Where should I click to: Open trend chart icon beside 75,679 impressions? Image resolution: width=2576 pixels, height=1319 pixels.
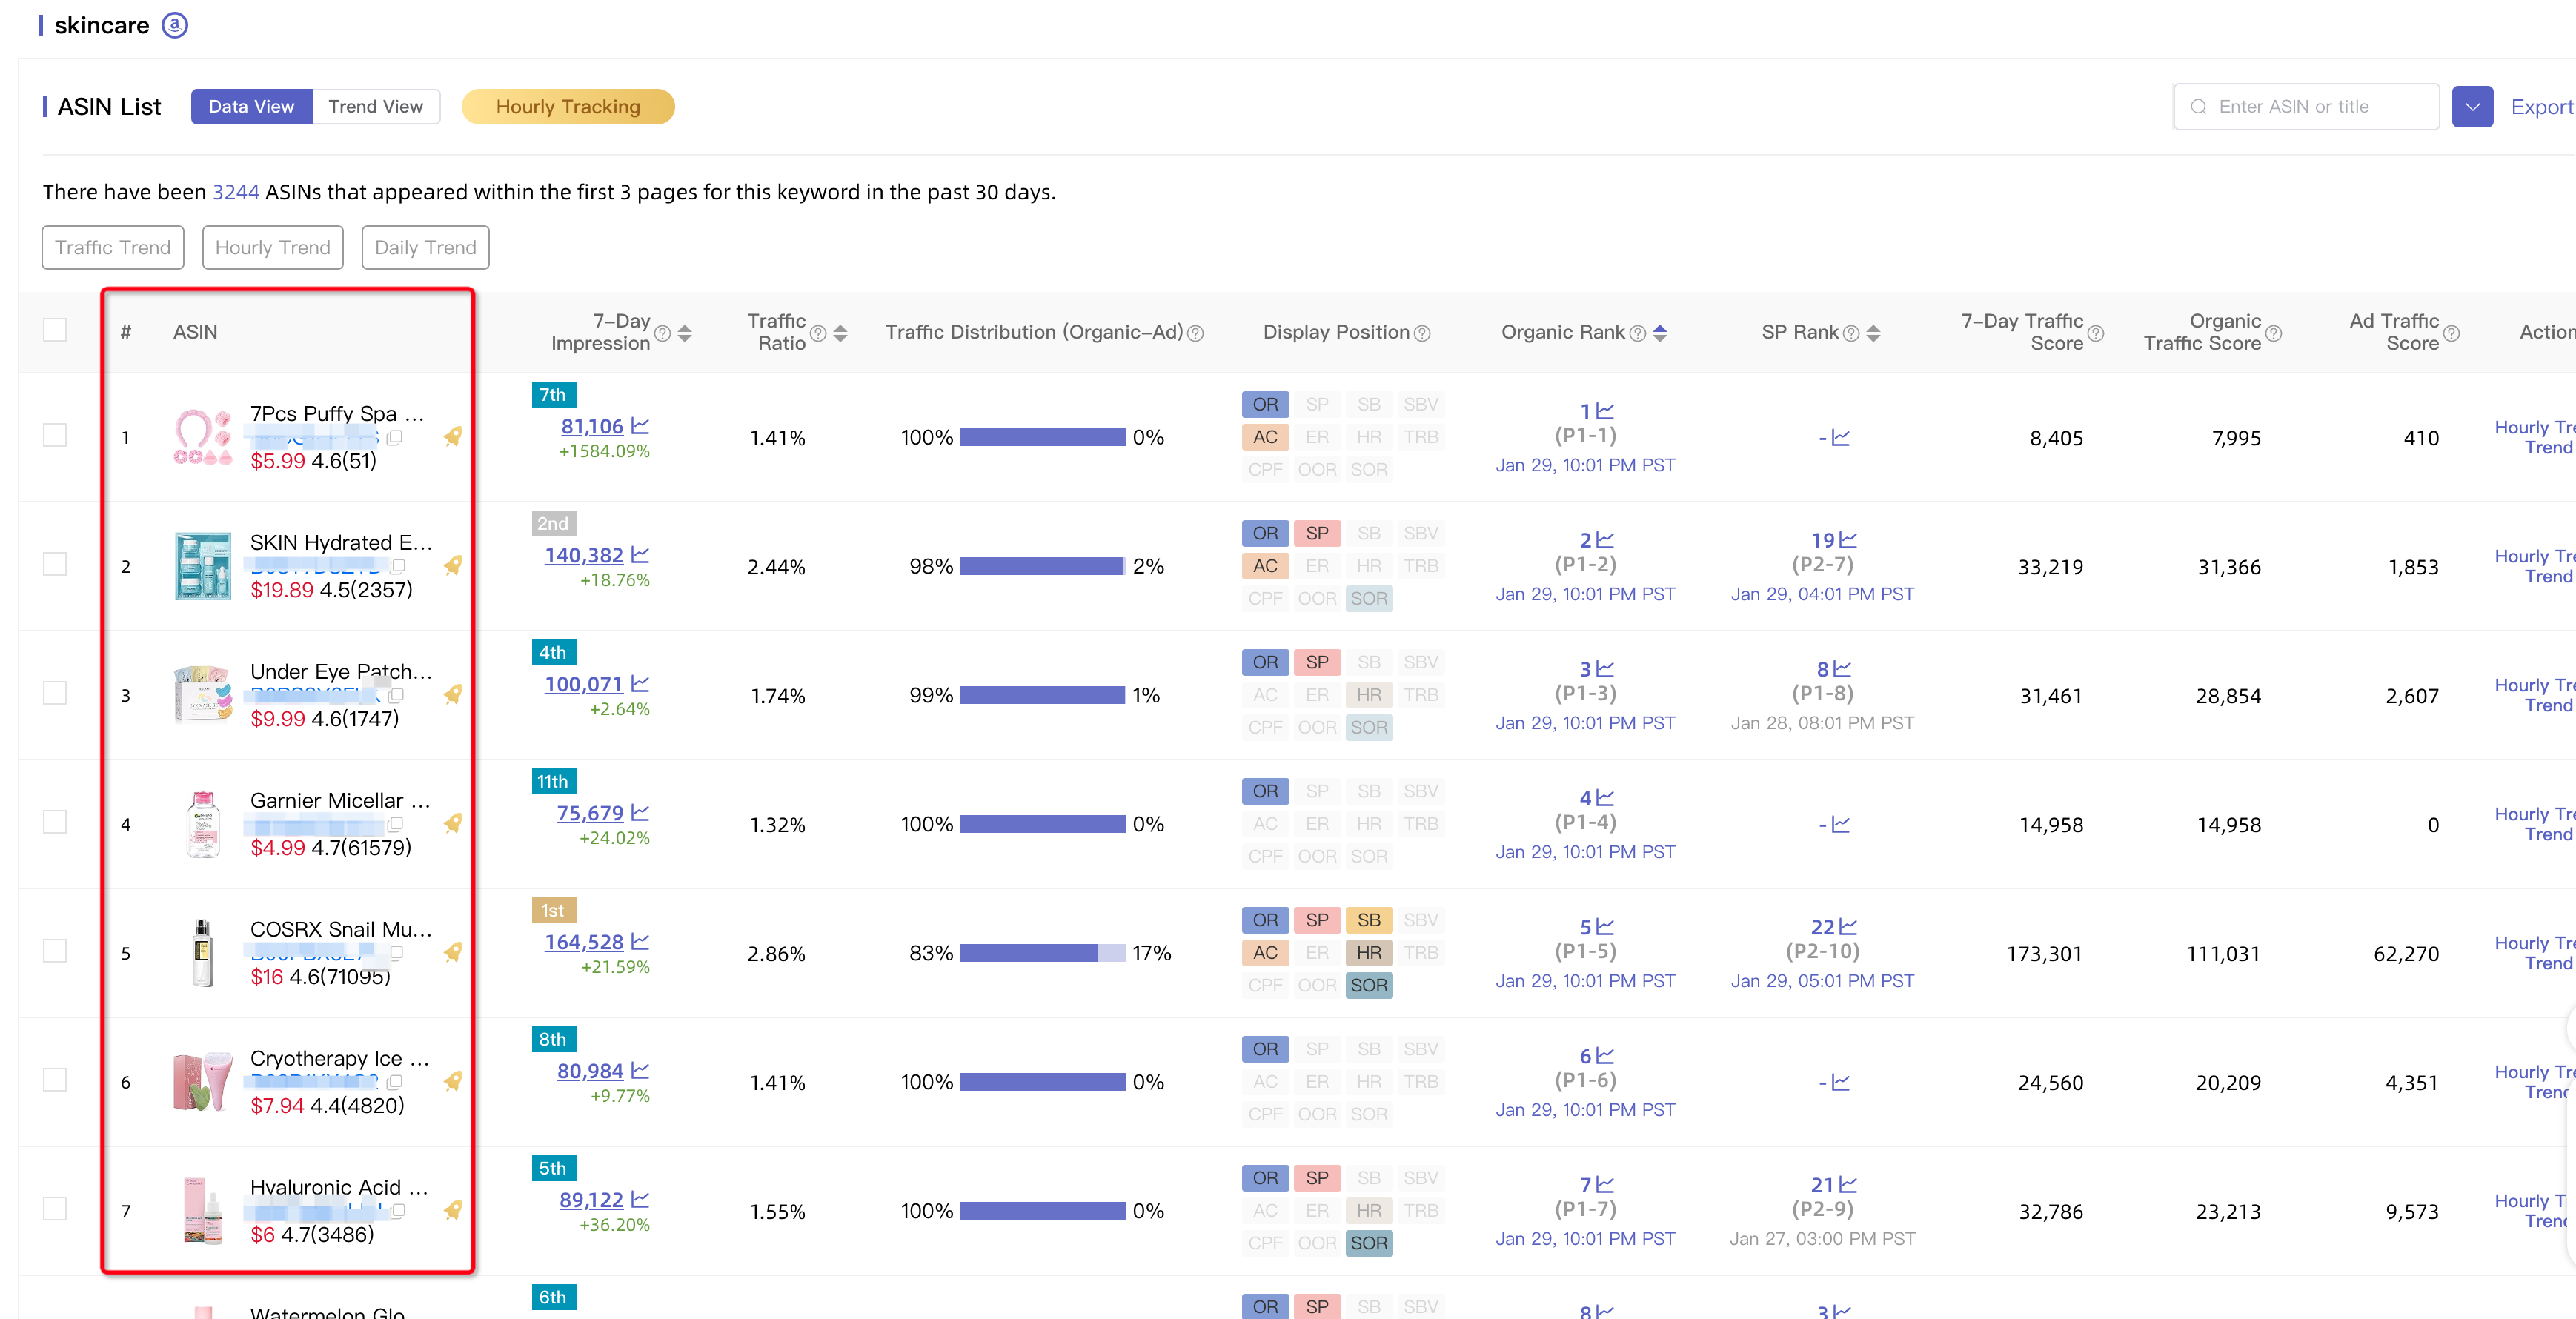pyautogui.click(x=641, y=813)
